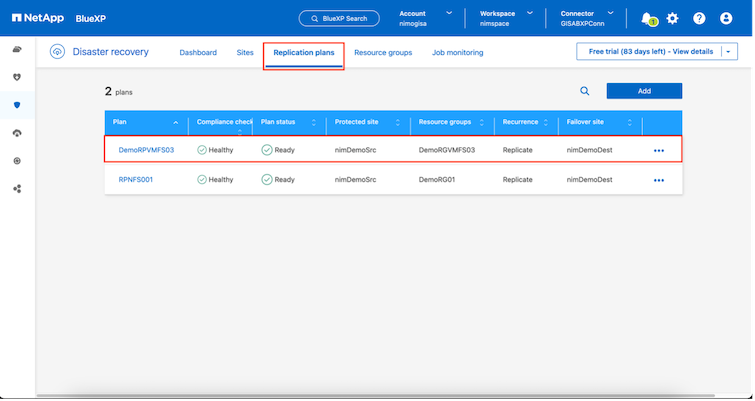
Task: Open the DemoRPVMFS03 plan link
Action: coord(147,150)
